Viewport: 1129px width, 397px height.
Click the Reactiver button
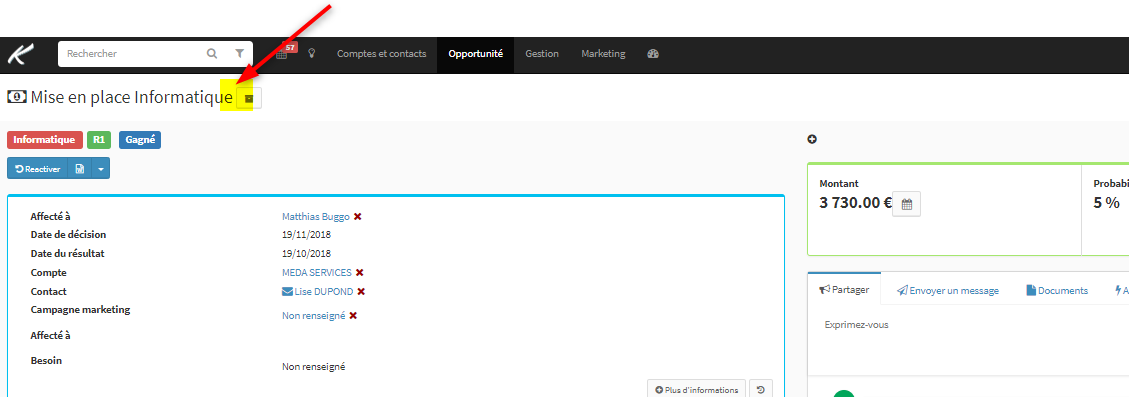click(37, 169)
